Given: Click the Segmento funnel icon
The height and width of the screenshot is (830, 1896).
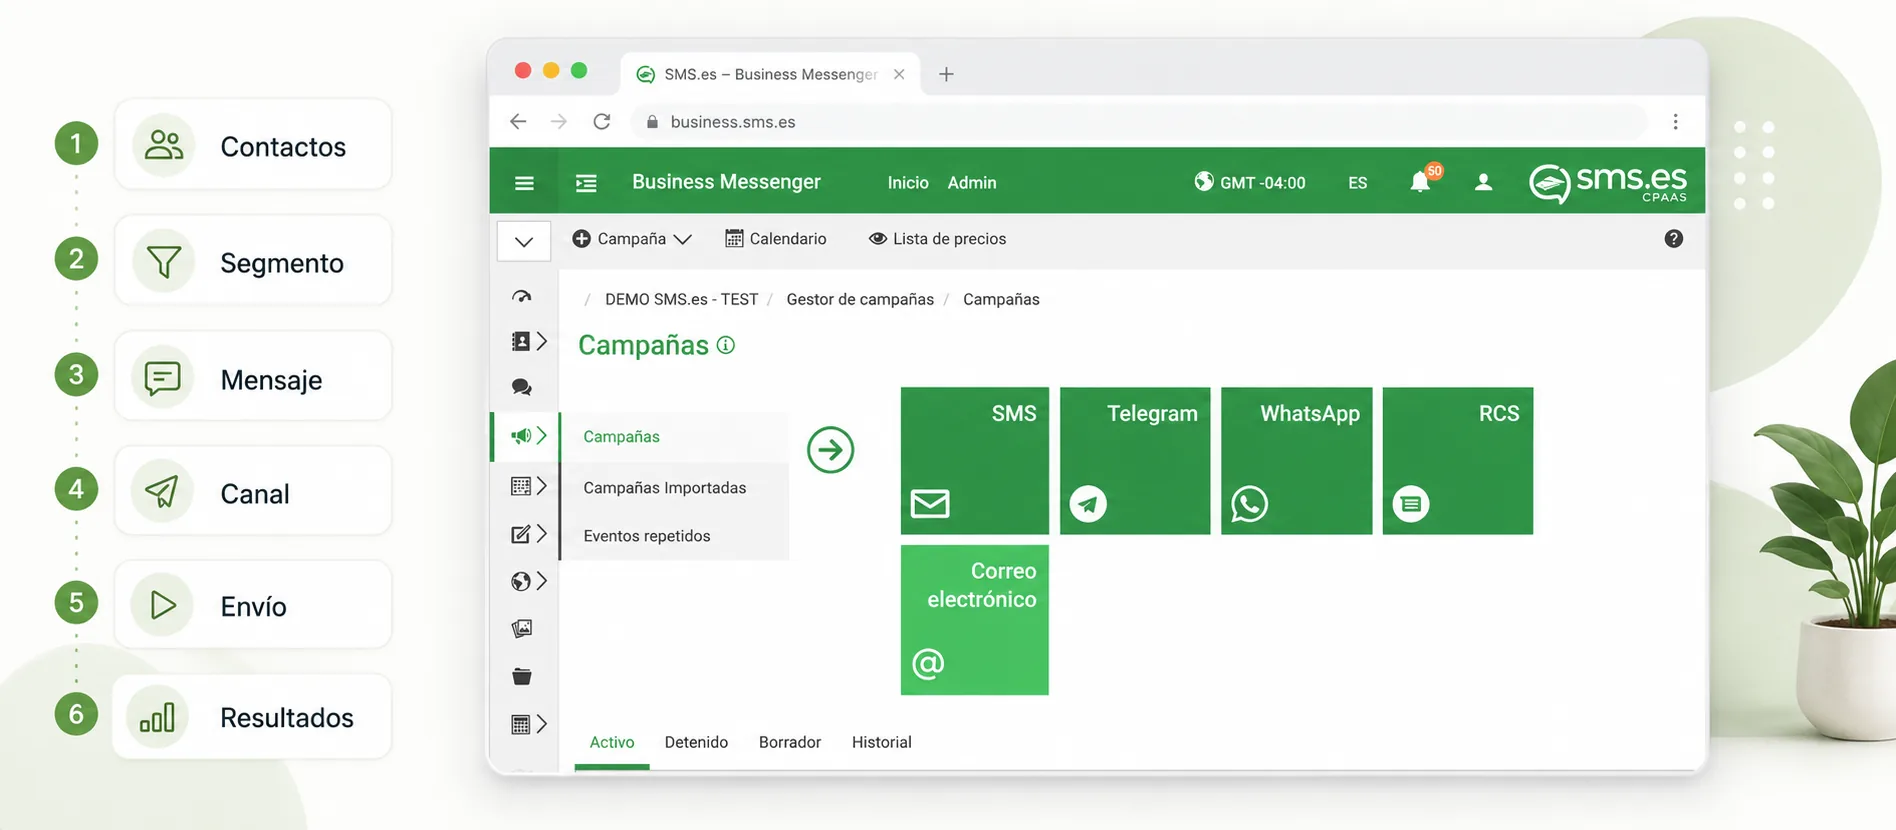Looking at the screenshot, I should click(164, 262).
